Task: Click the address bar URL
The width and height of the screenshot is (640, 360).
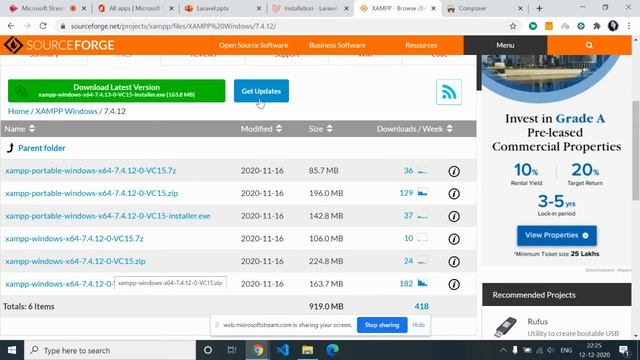Action: pos(173,26)
